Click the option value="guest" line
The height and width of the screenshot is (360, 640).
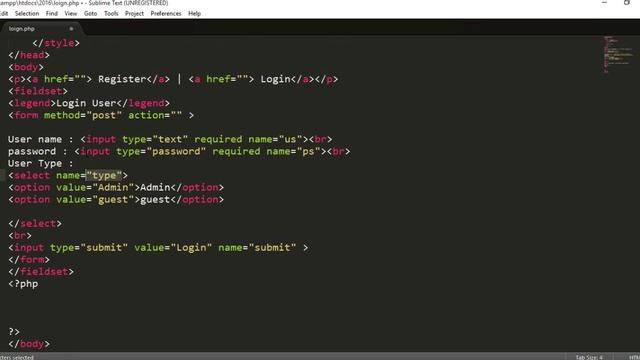(x=116, y=200)
